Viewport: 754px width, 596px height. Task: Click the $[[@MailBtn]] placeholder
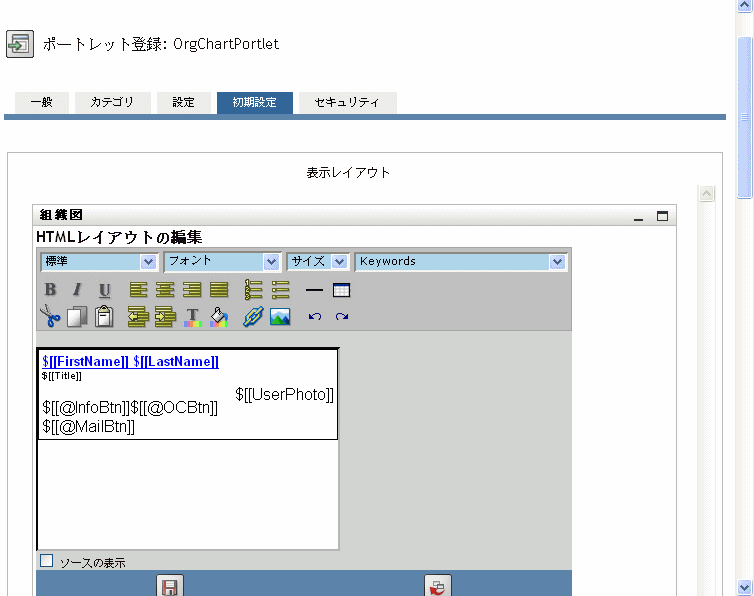coord(88,426)
